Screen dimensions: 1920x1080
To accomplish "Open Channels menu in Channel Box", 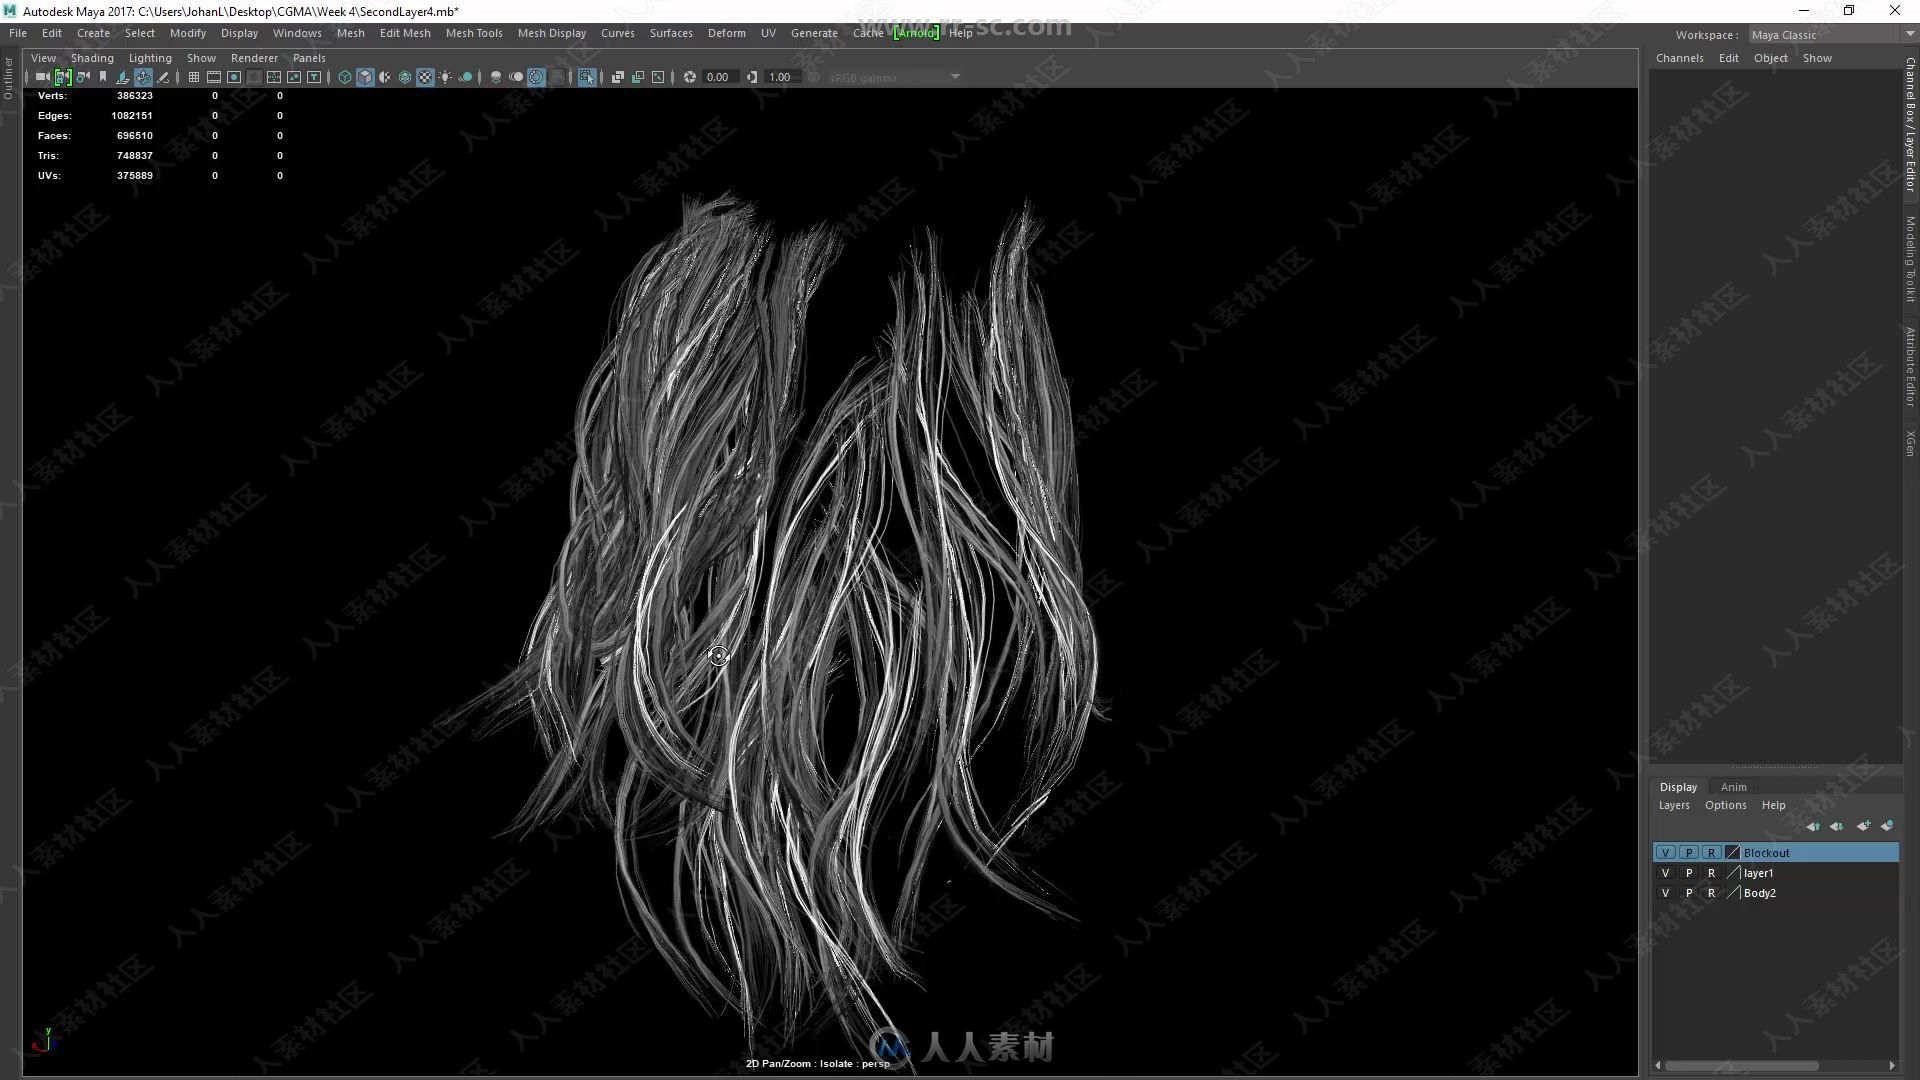I will coord(1679,58).
